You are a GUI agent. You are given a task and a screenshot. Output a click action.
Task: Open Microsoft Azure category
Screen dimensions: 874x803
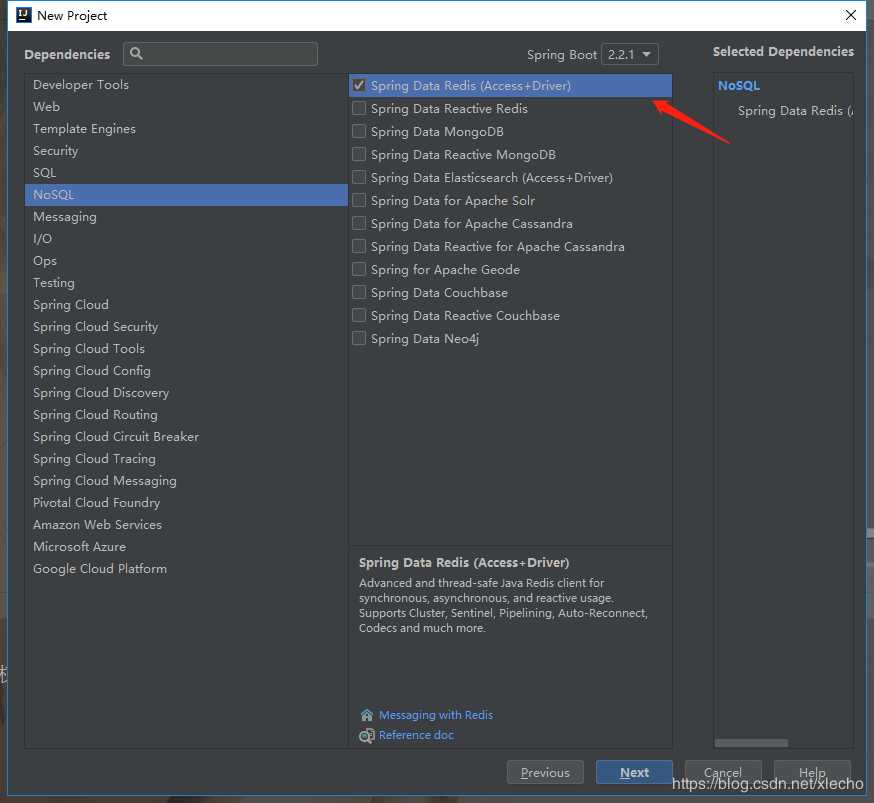[x=186, y=547]
